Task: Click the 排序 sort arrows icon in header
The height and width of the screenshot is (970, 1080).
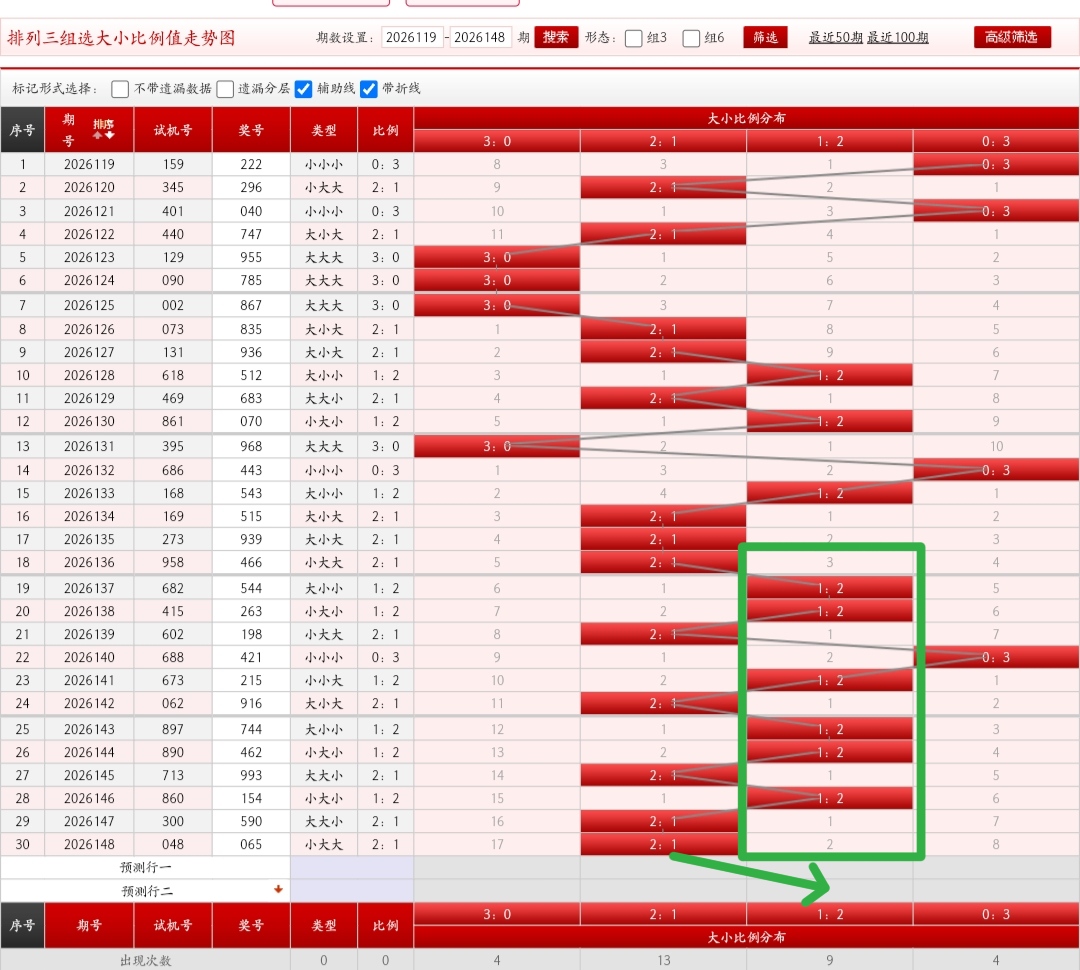Action: pos(103,130)
